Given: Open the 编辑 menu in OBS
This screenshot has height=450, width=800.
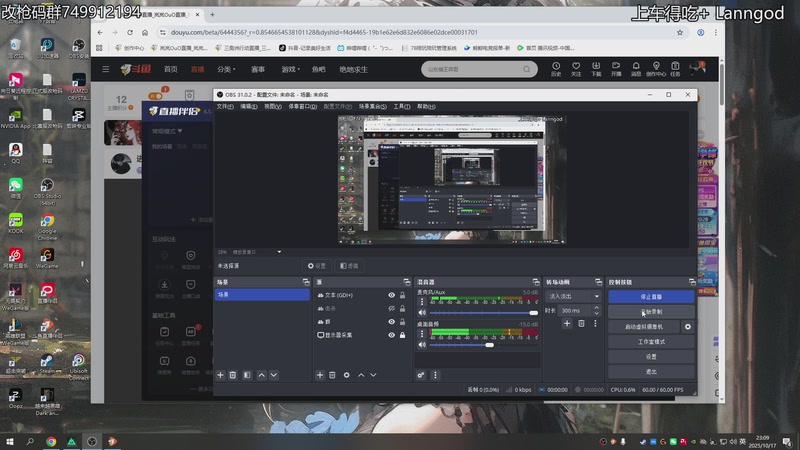Looking at the screenshot, I should click(x=249, y=107).
